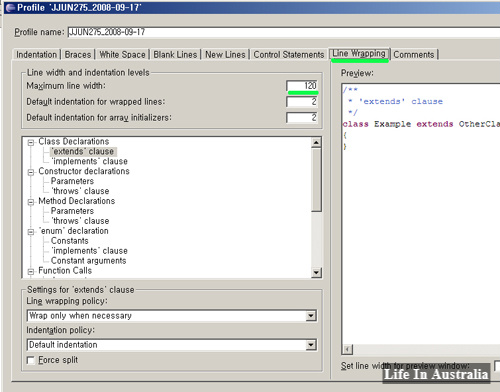This screenshot has height=392, width=500.
Task: Click the Maximum line width field
Action: pos(302,86)
